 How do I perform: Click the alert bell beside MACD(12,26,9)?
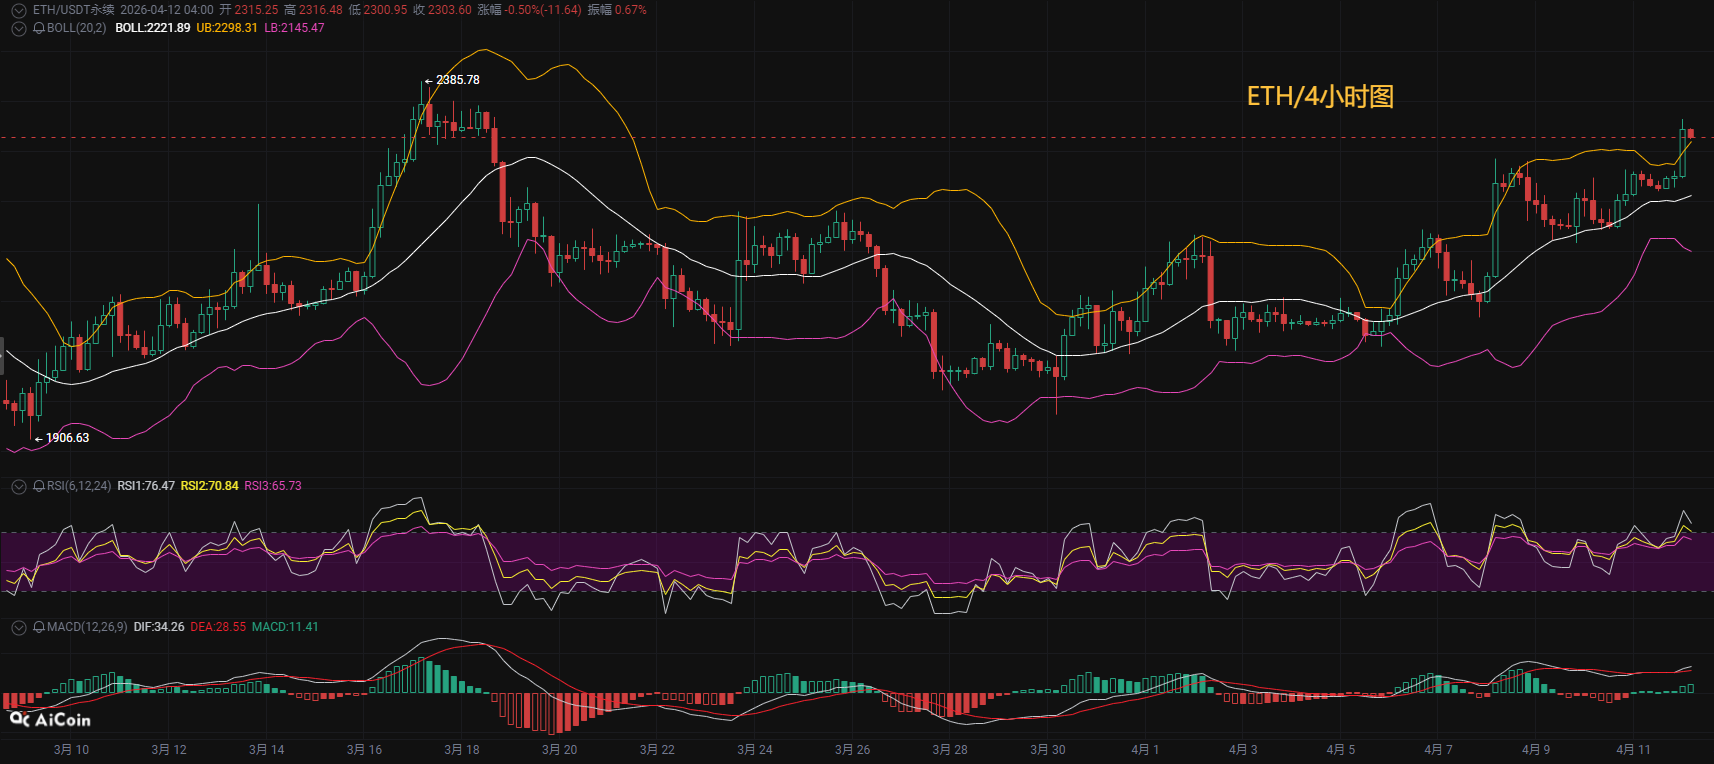pos(39,627)
